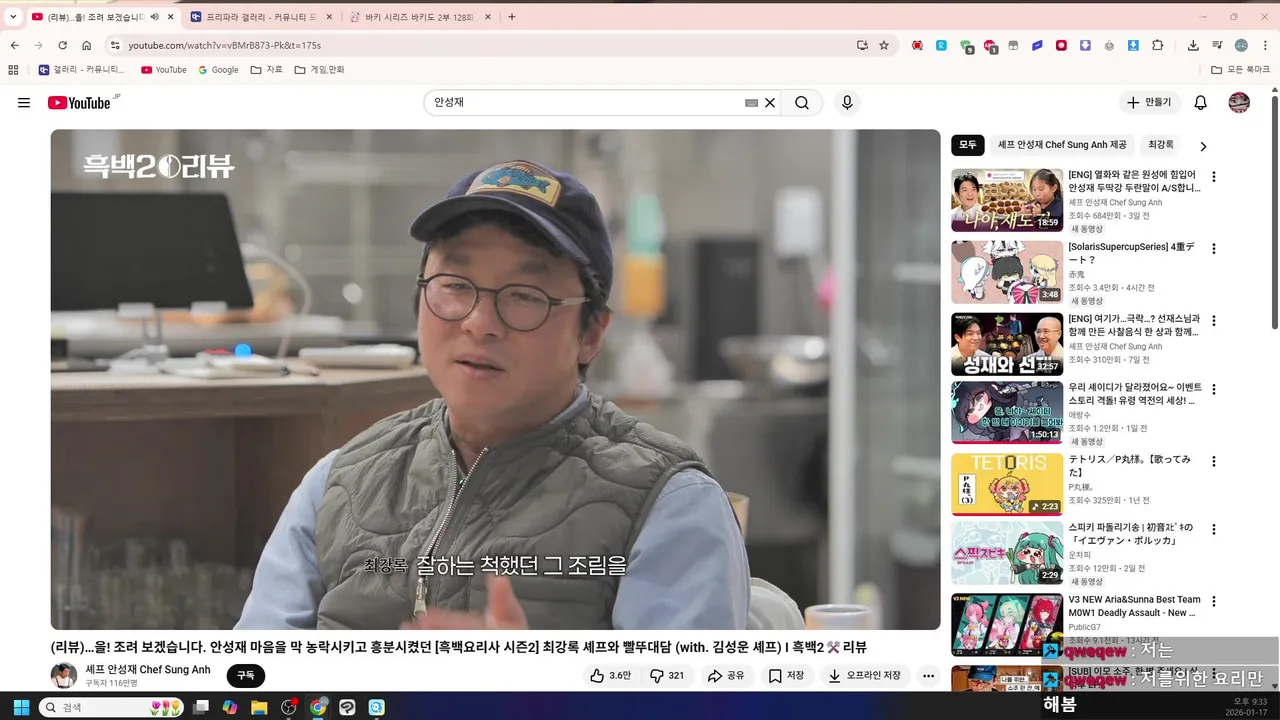Open 게임,만화 bookmarks folder
1280x720 pixels.
point(319,70)
